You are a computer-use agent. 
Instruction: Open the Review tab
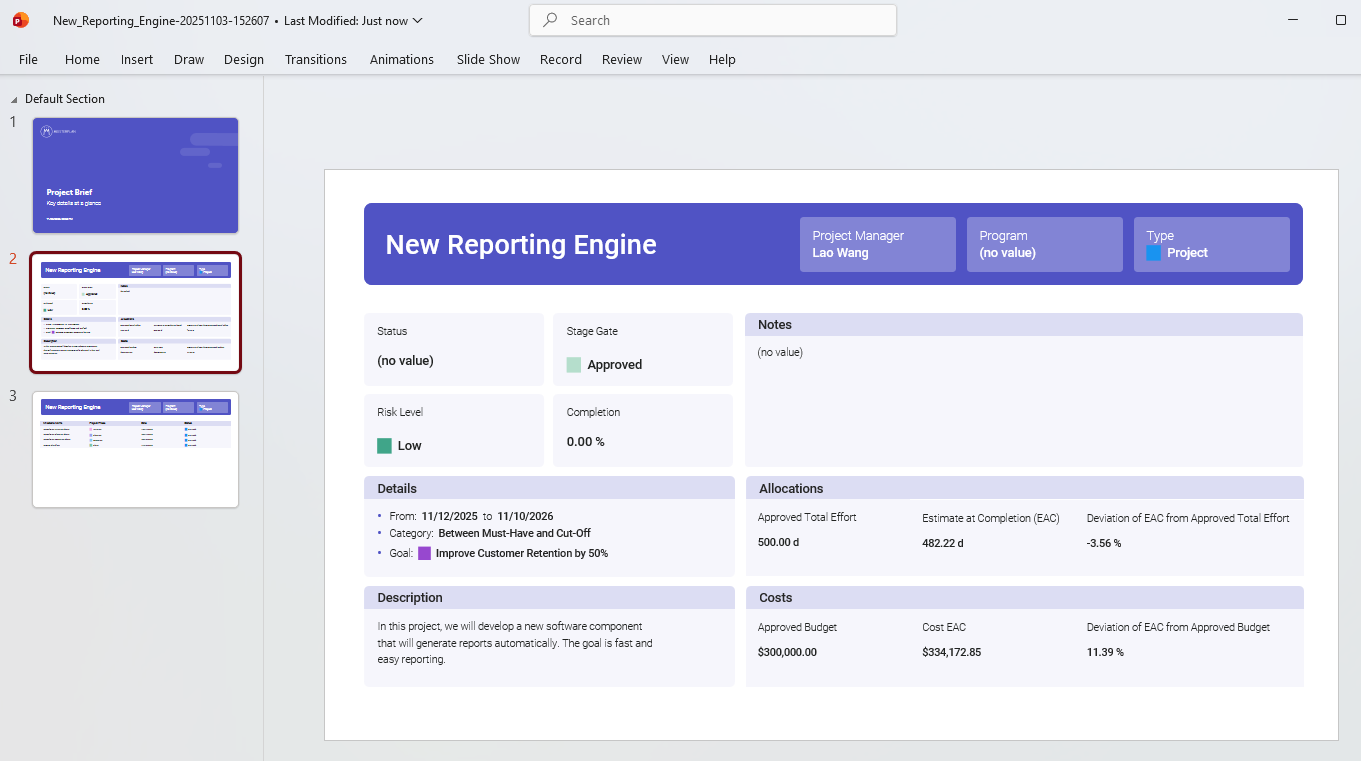point(621,59)
